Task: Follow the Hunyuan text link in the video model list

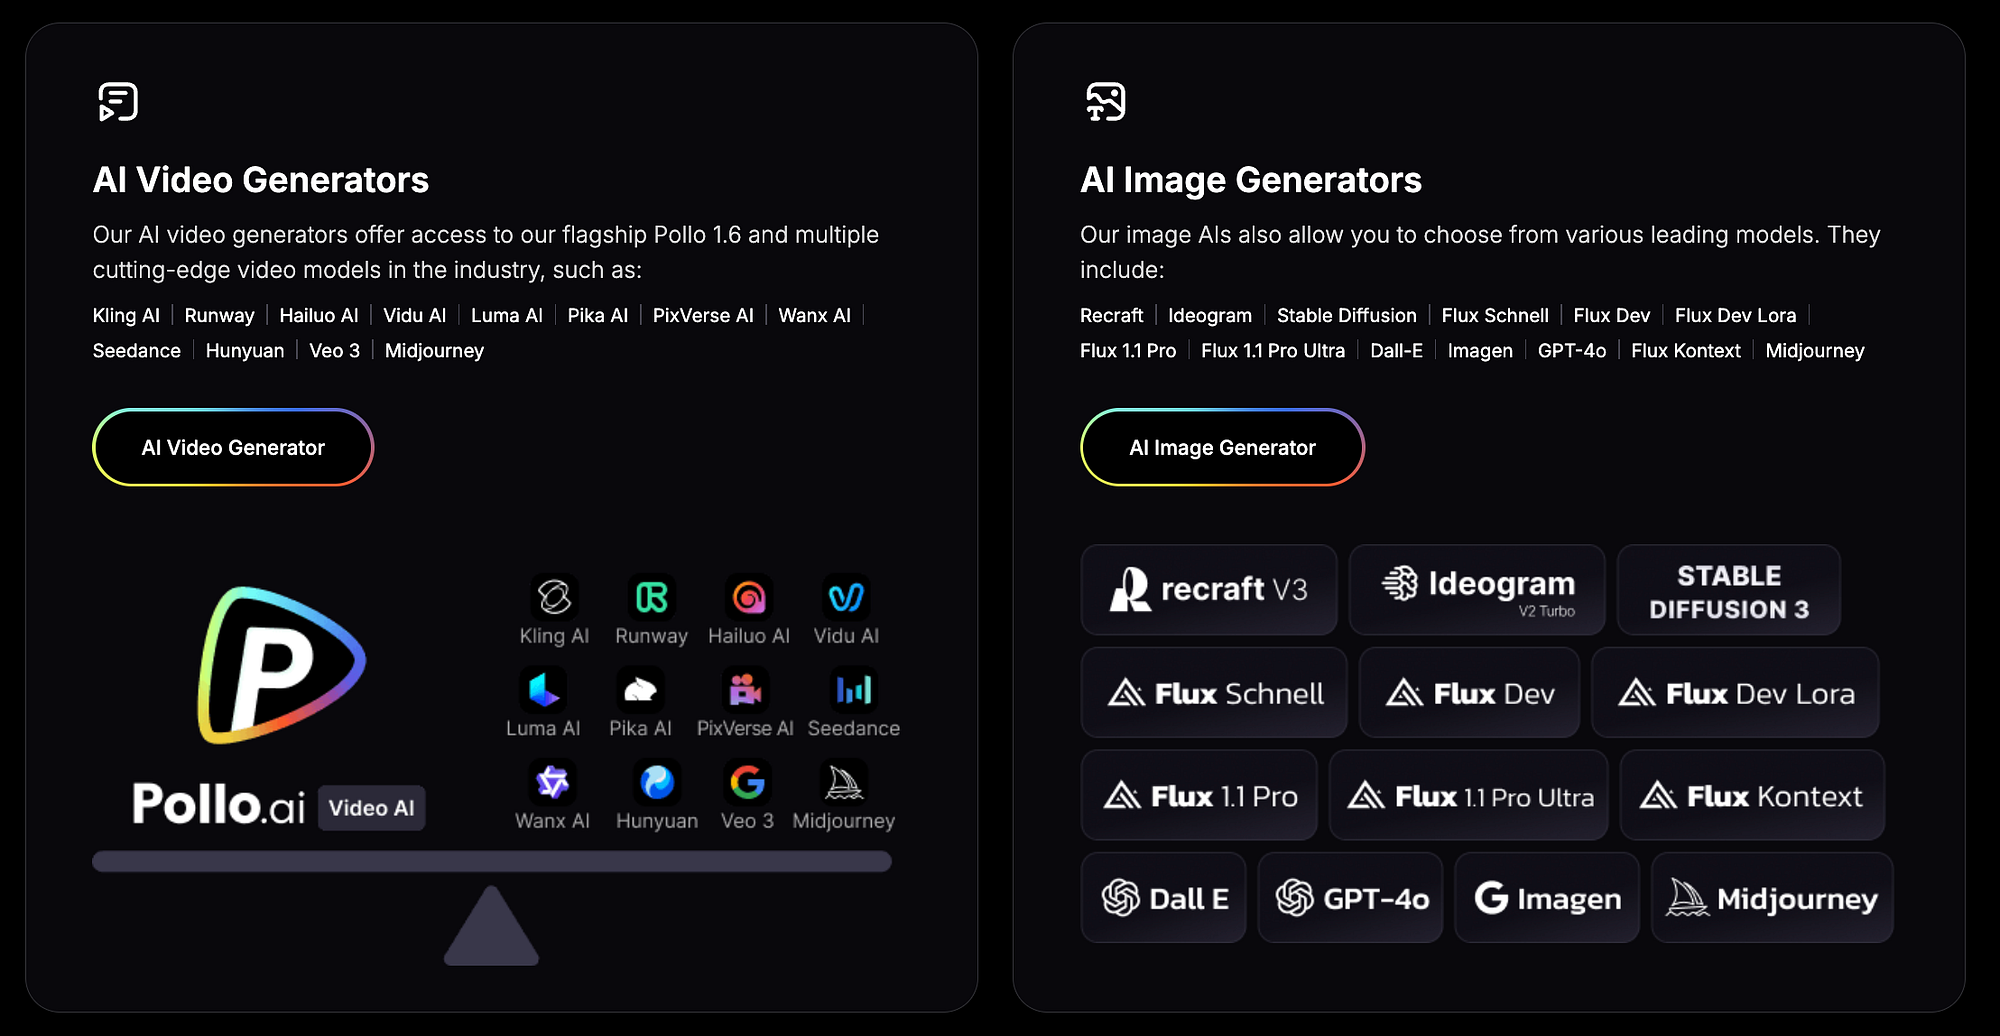Action: [x=245, y=351]
